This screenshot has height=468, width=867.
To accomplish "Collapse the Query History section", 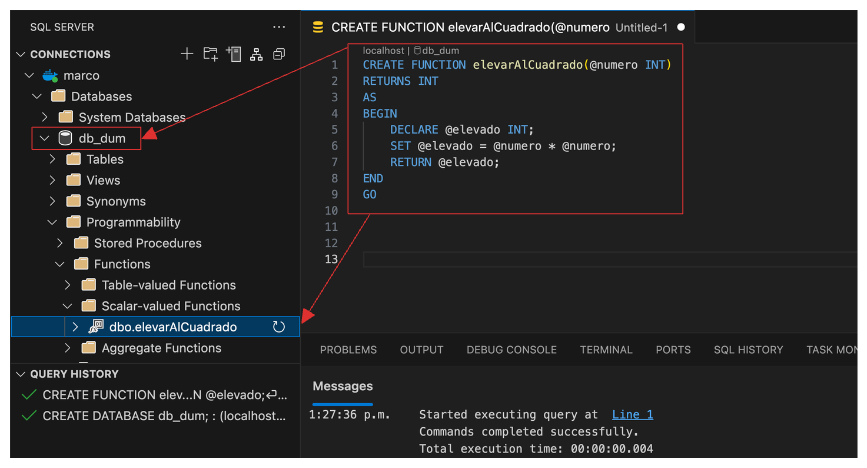I will click(x=21, y=374).
